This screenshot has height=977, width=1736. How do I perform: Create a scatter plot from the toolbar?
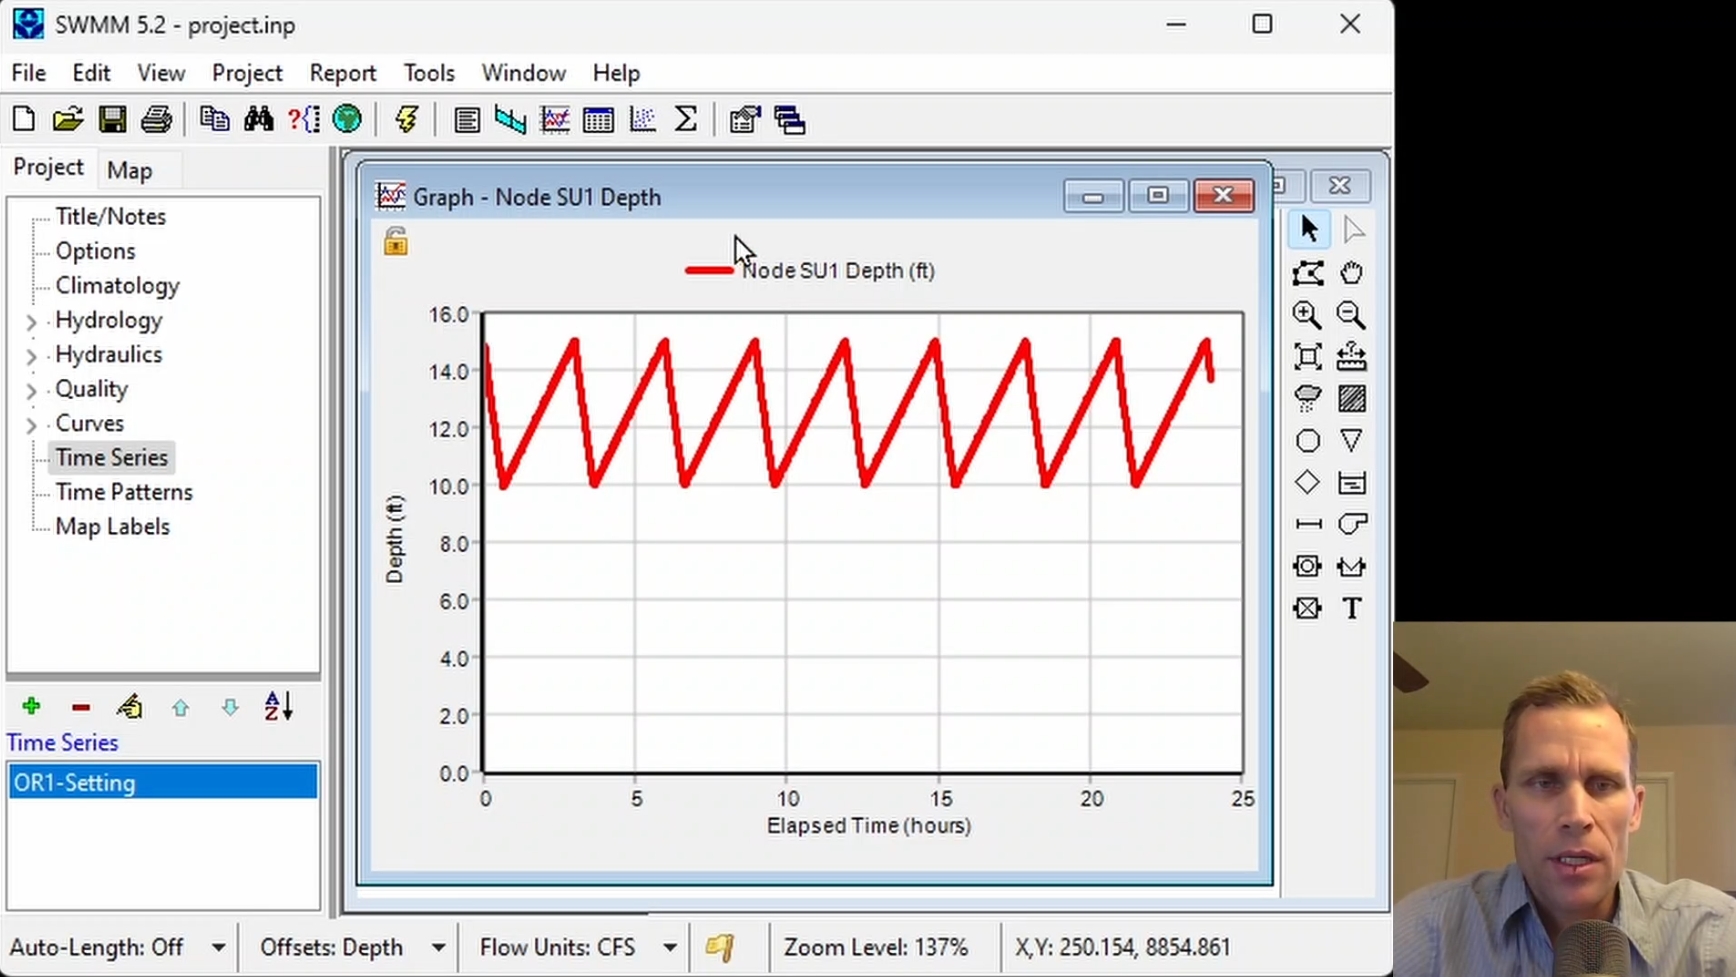click(642, 120)
